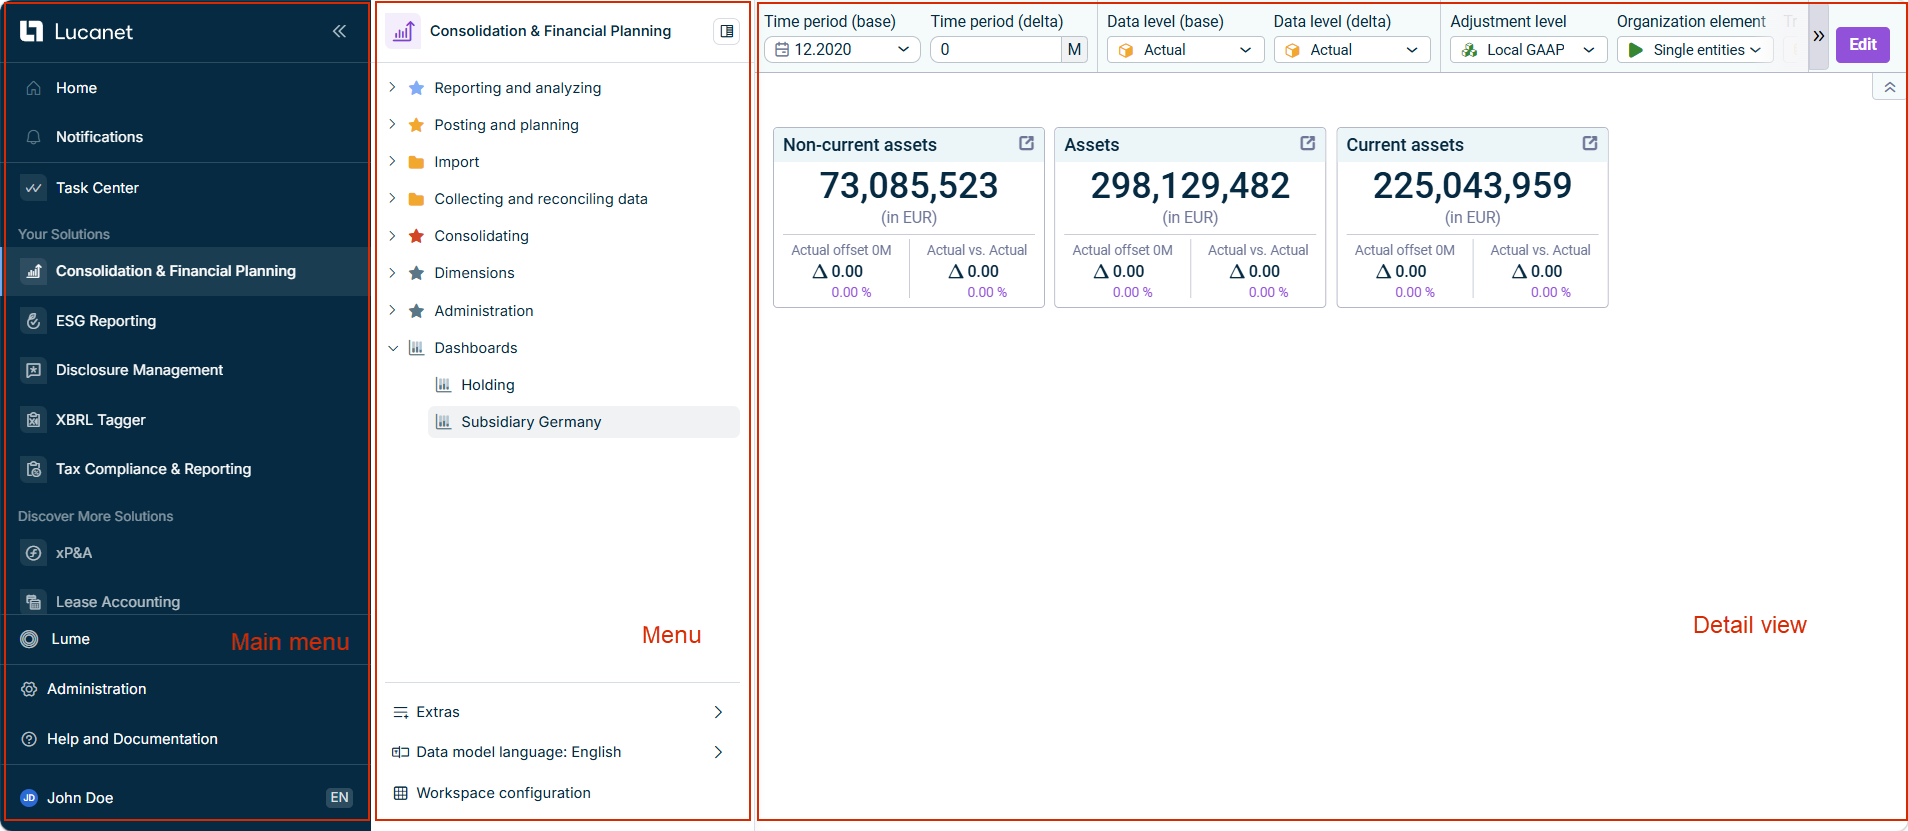
Task: Click the Lume circle icon
Action: click(x=30, y=639)
